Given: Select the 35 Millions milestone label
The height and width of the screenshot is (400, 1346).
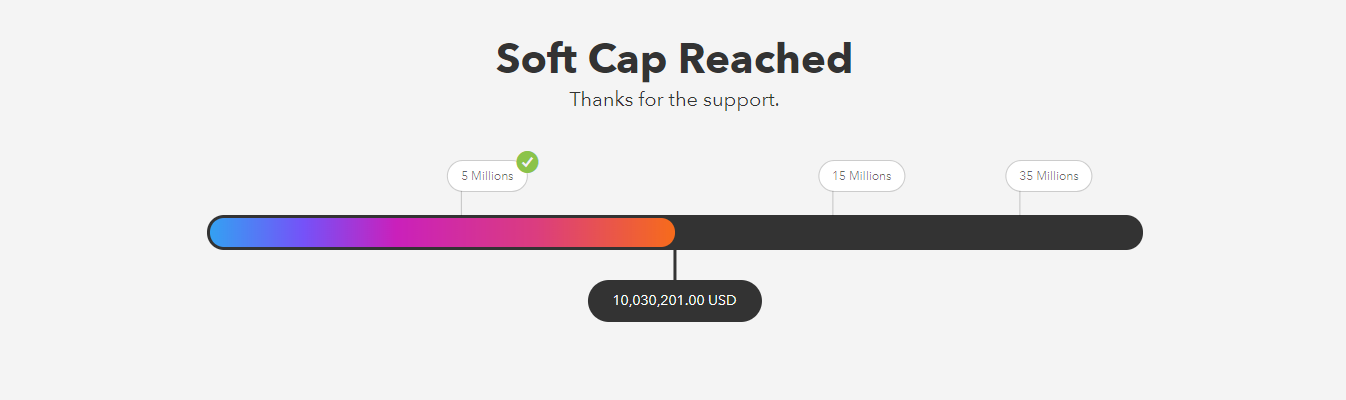Looking at the screenshot, I should 1048,176.
